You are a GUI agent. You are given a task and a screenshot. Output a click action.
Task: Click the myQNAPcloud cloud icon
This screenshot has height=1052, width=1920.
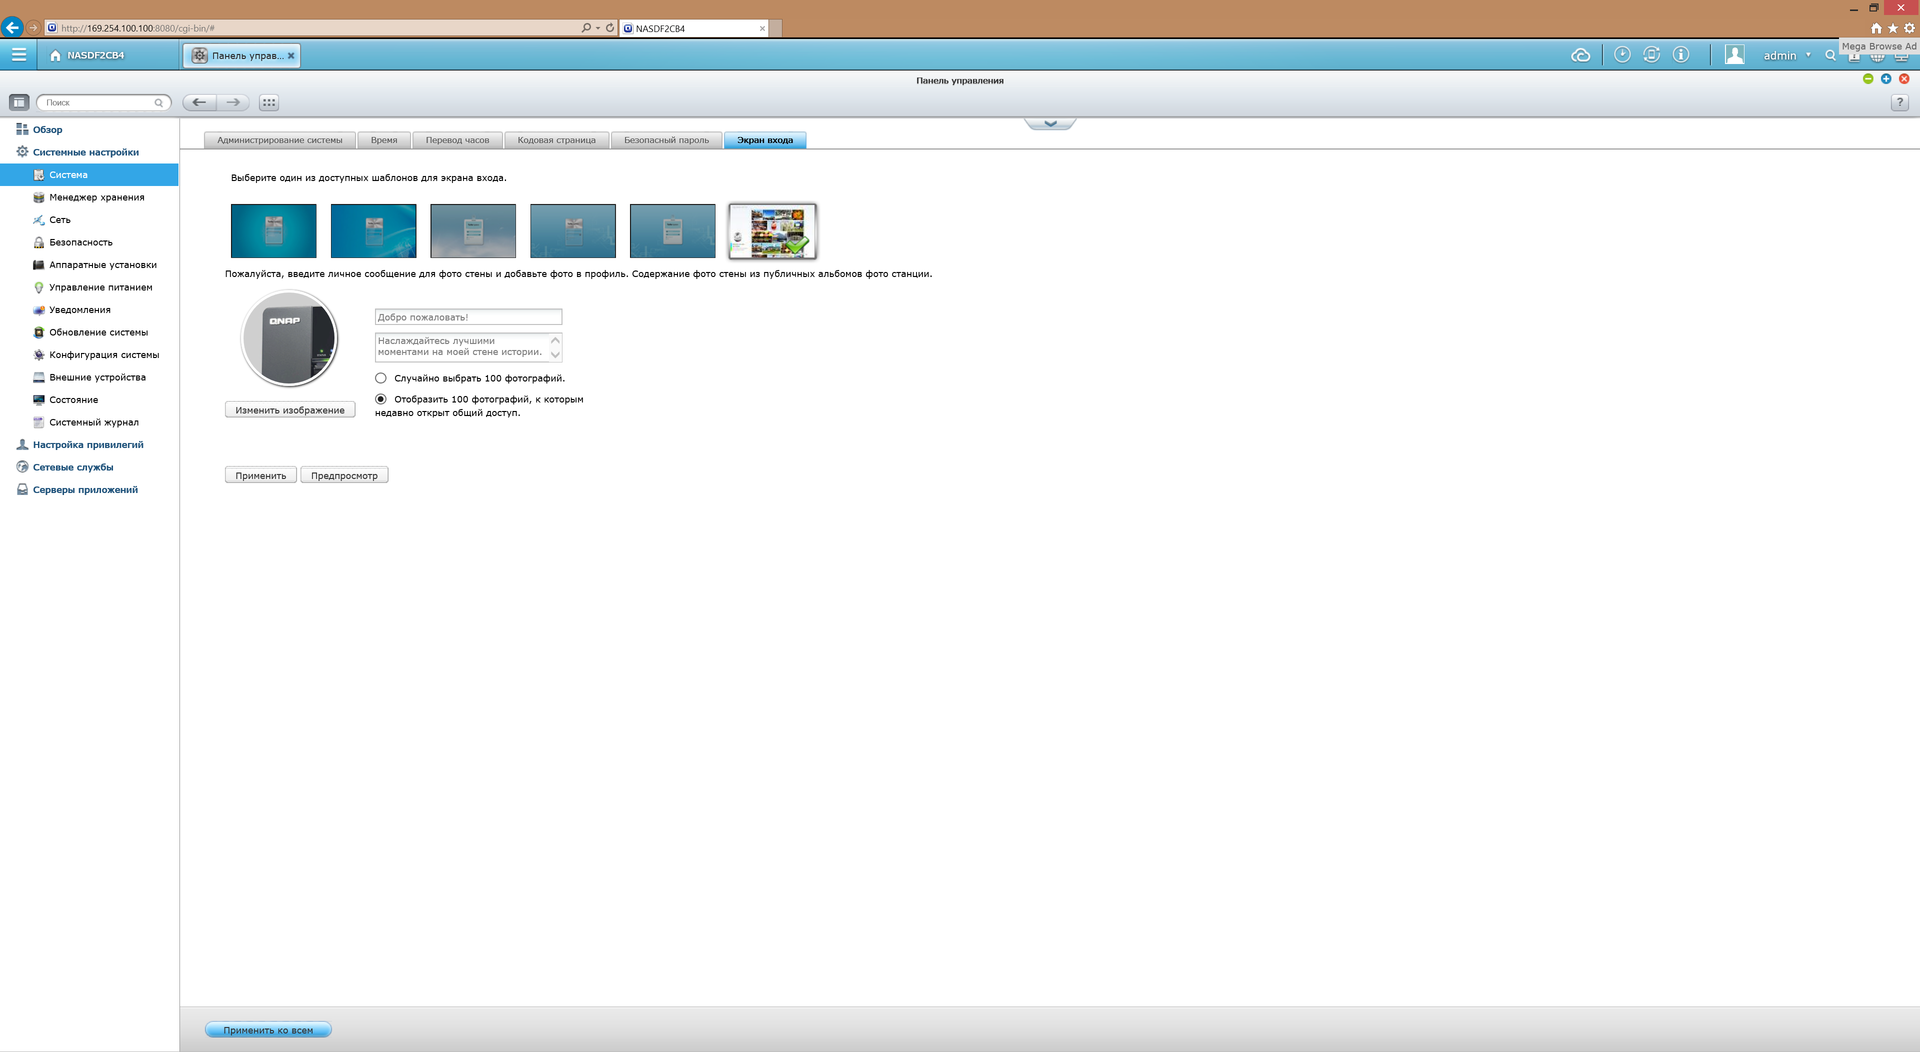coord(1580,55)
